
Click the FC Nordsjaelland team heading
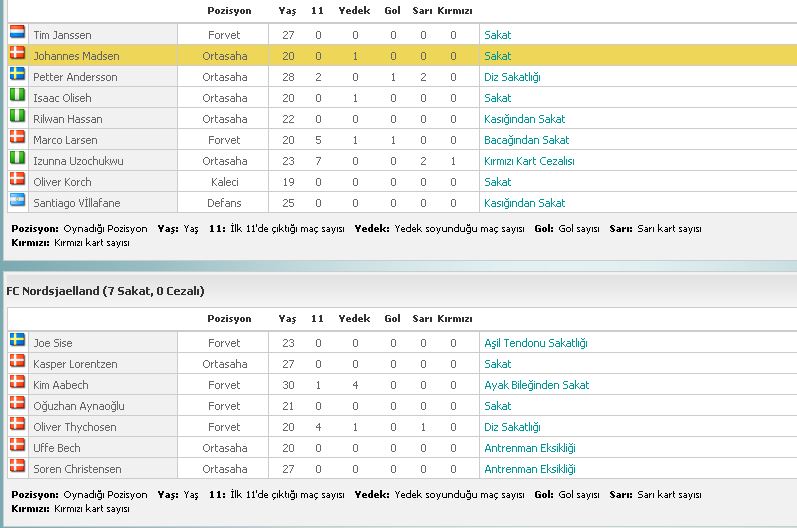(105, 291)
